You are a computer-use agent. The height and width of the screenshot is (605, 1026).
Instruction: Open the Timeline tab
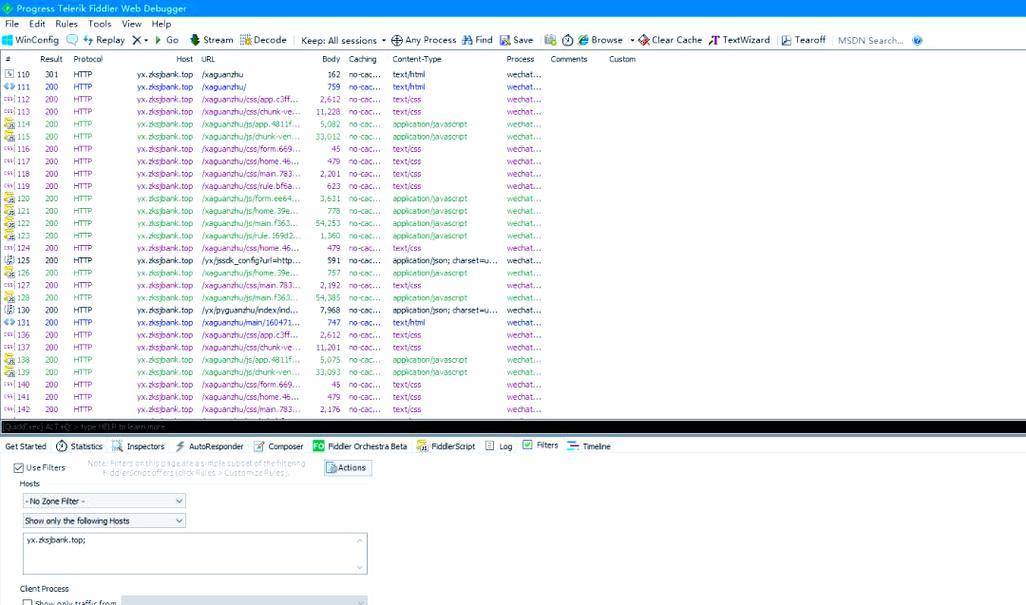tap(589, 446)
